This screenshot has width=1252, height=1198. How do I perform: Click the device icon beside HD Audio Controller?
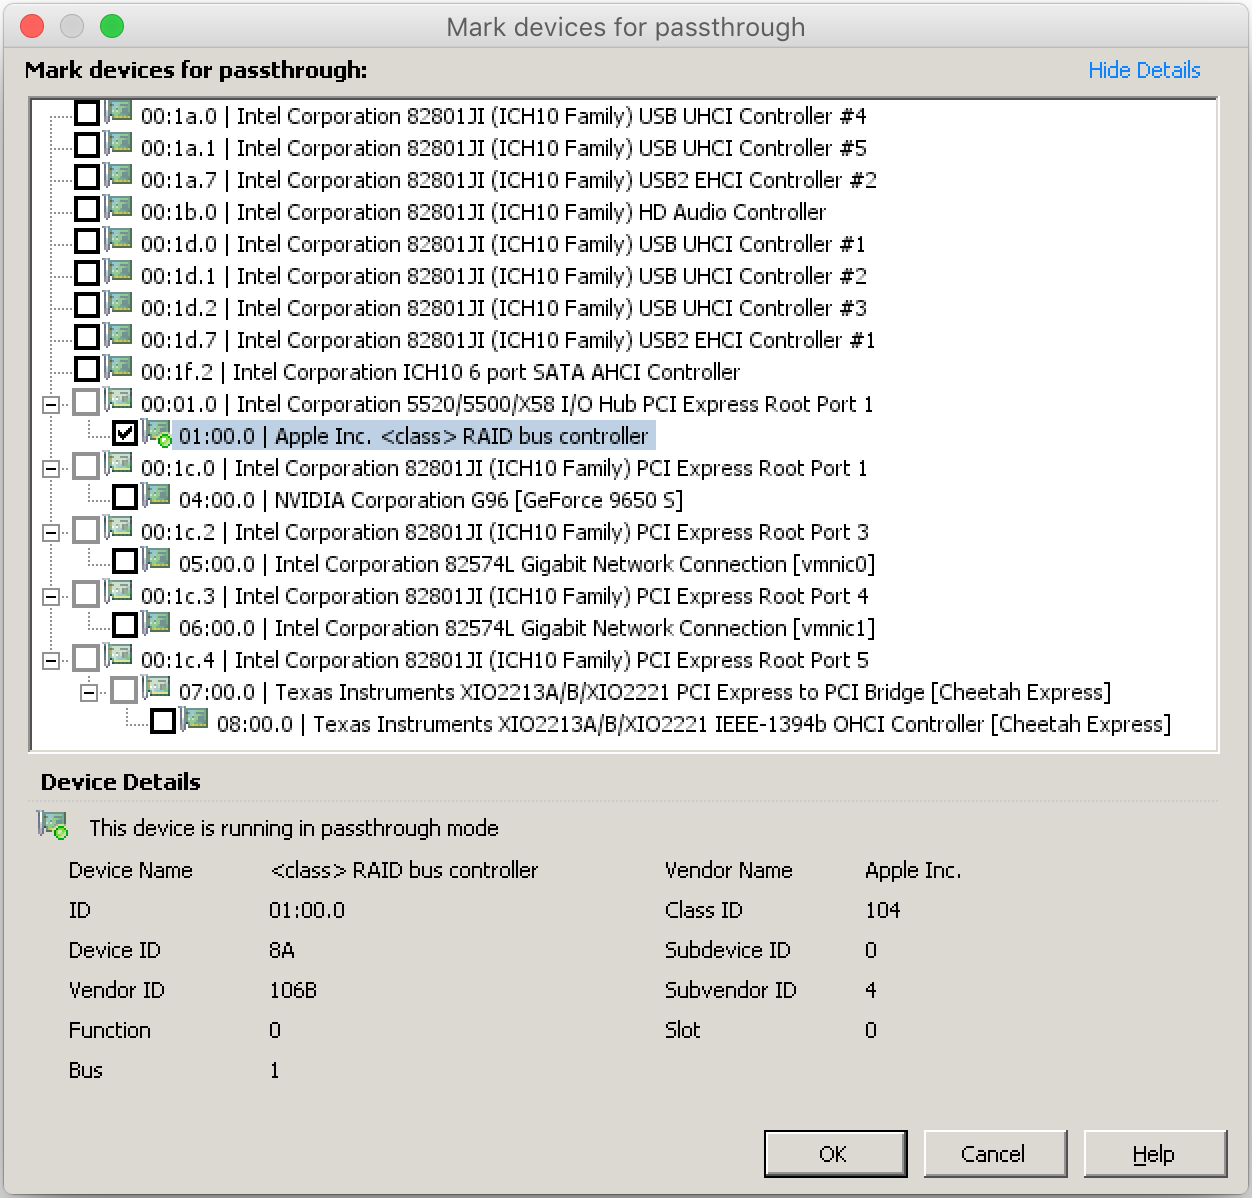119,208
